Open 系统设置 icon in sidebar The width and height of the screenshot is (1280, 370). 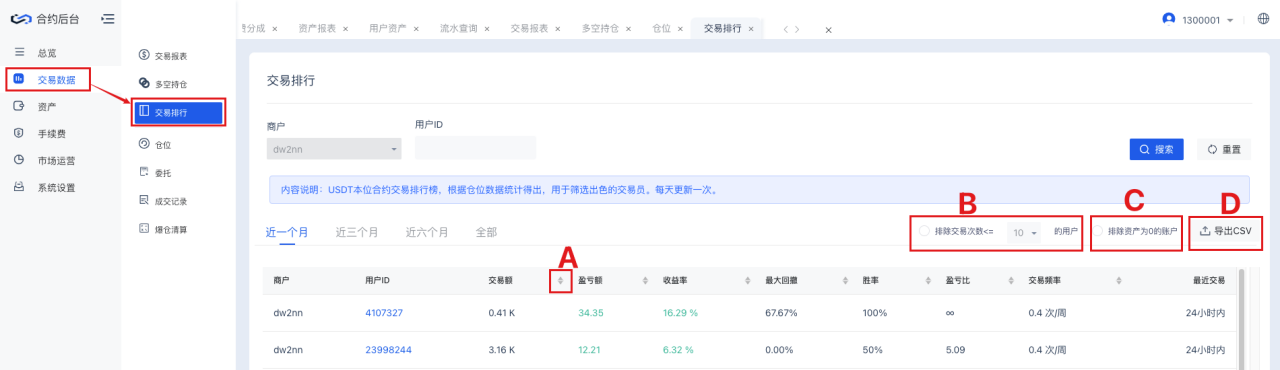19,186
